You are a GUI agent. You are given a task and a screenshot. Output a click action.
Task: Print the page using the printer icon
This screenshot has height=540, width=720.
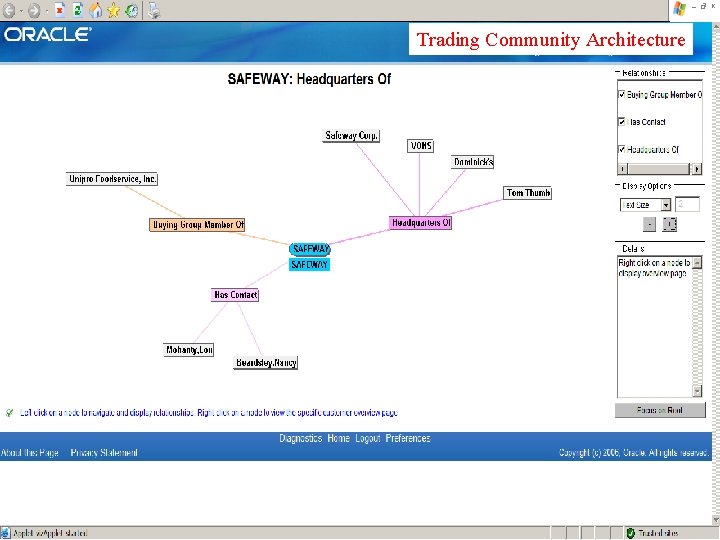pos(154,10)
